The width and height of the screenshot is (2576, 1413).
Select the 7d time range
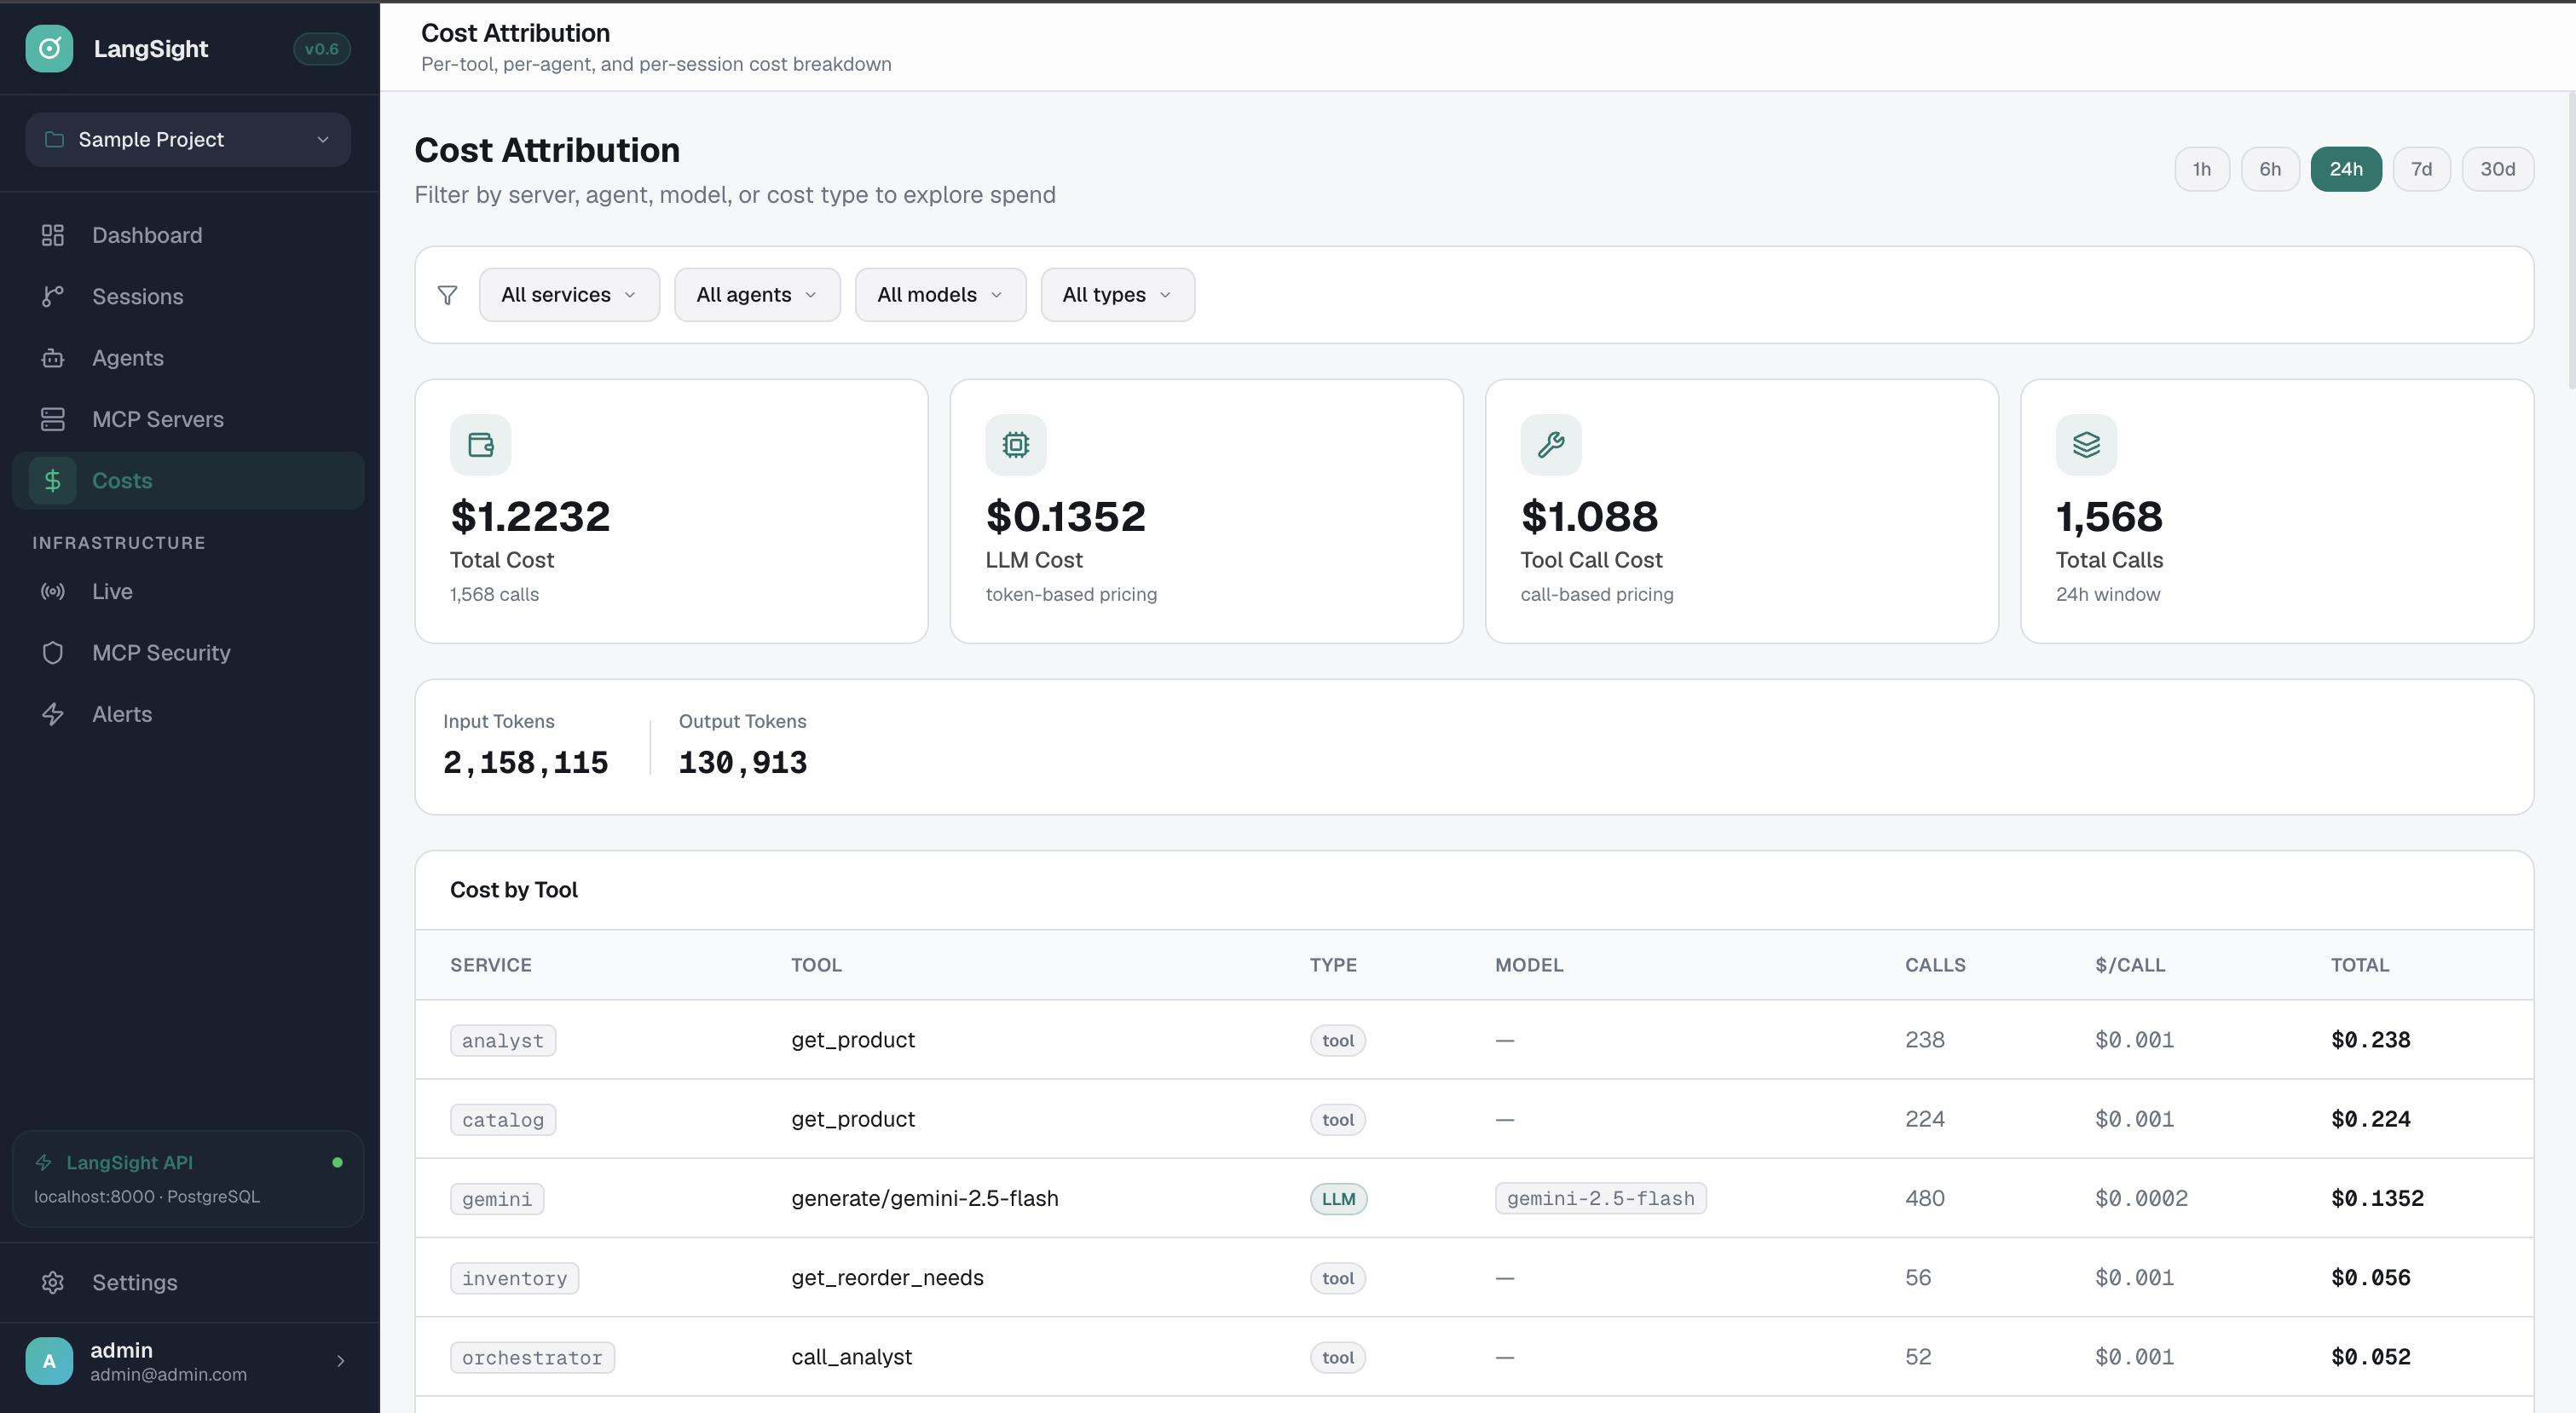2420,169
